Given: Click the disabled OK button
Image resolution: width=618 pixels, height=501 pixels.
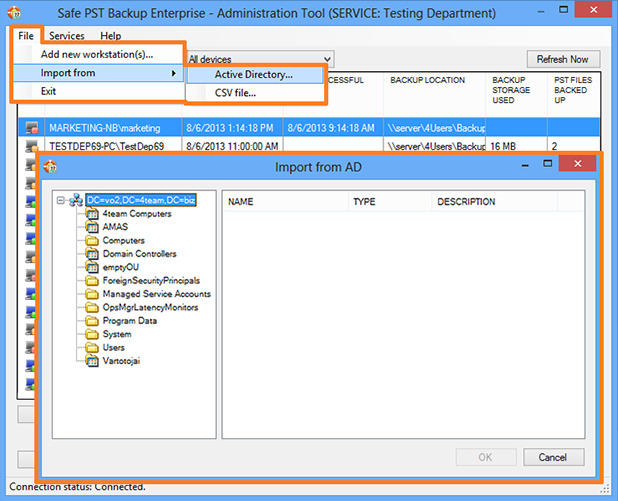Looking at the screenshot, I should (x=486, y=457).
